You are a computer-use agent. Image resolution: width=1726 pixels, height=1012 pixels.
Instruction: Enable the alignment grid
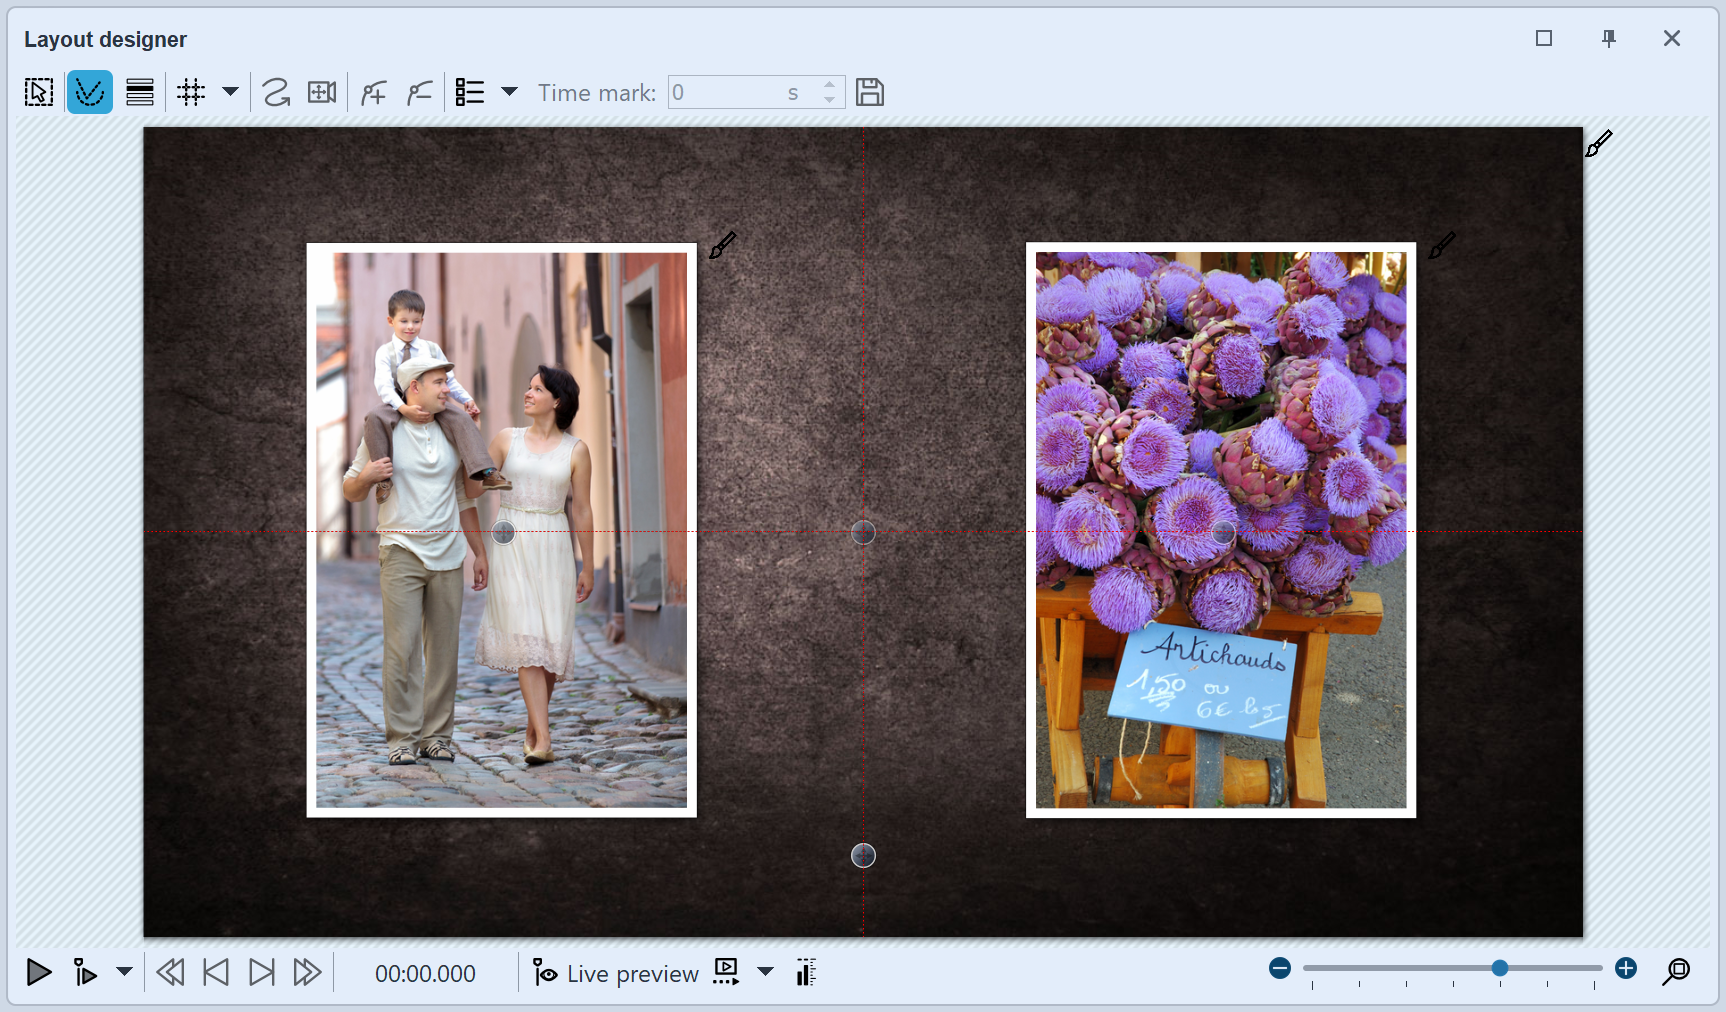point(190,92)
